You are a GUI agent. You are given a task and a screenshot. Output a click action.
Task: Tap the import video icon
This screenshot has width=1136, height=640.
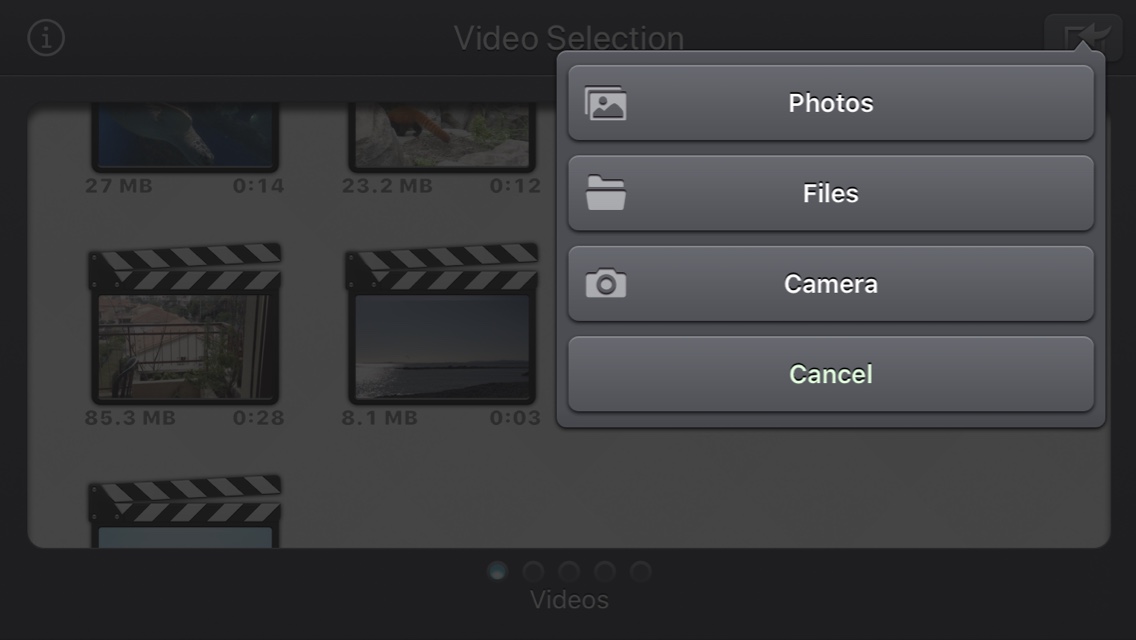1083,36
